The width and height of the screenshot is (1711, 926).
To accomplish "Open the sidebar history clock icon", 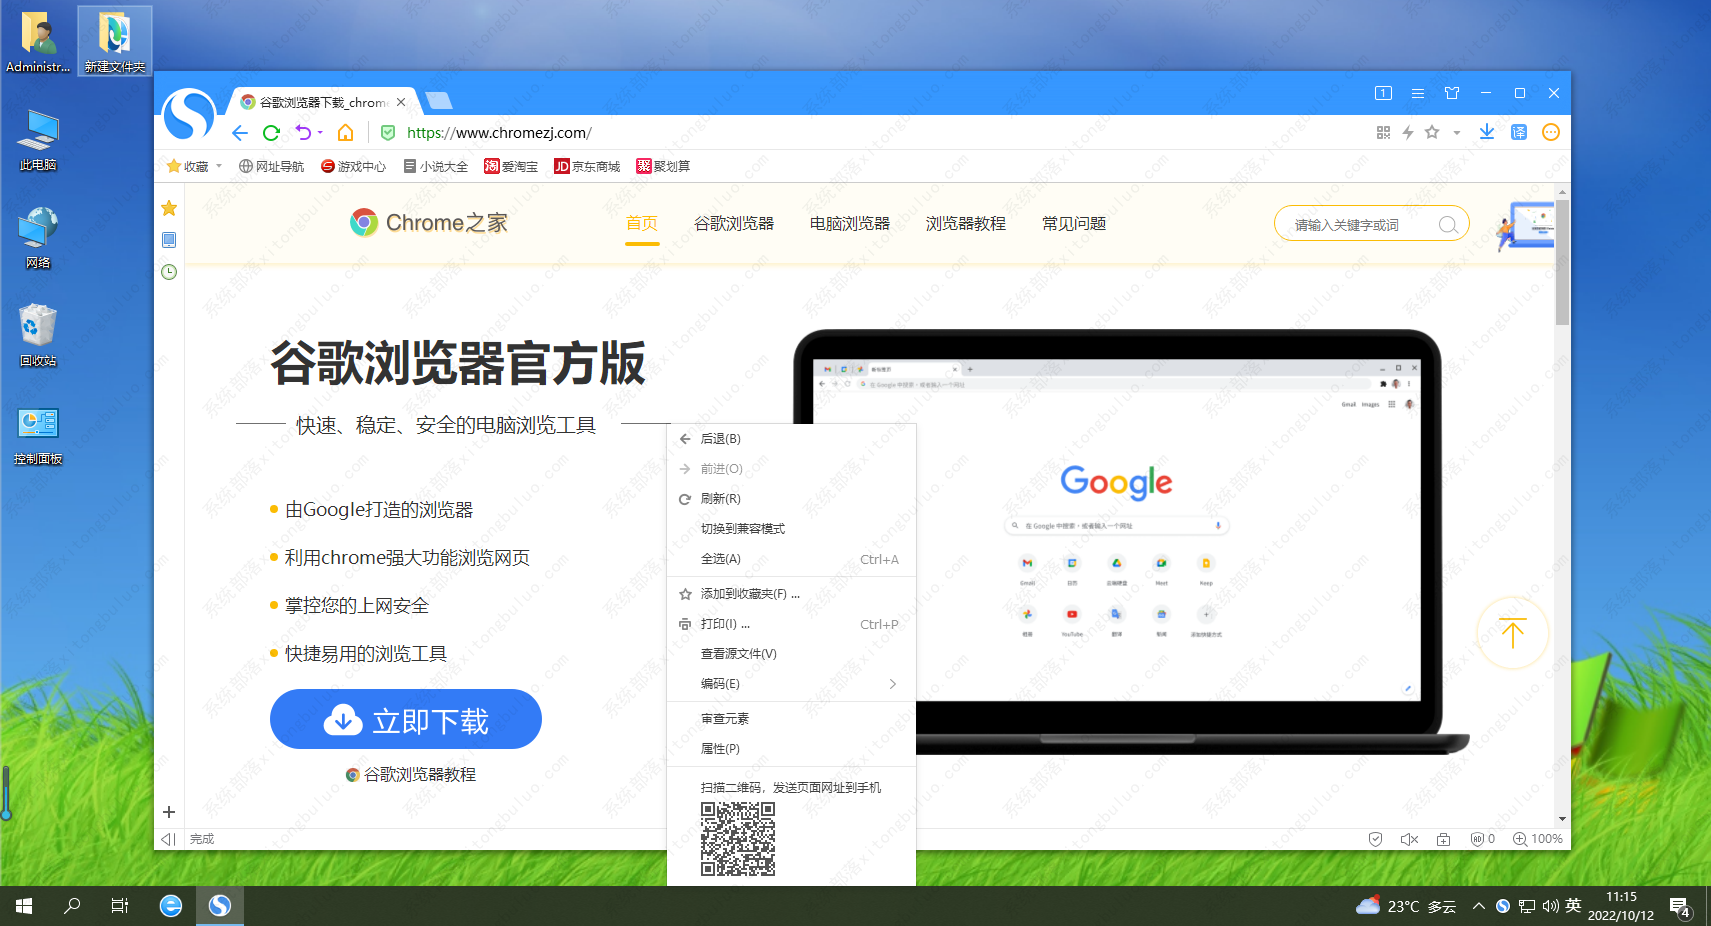I will (169, 272).
